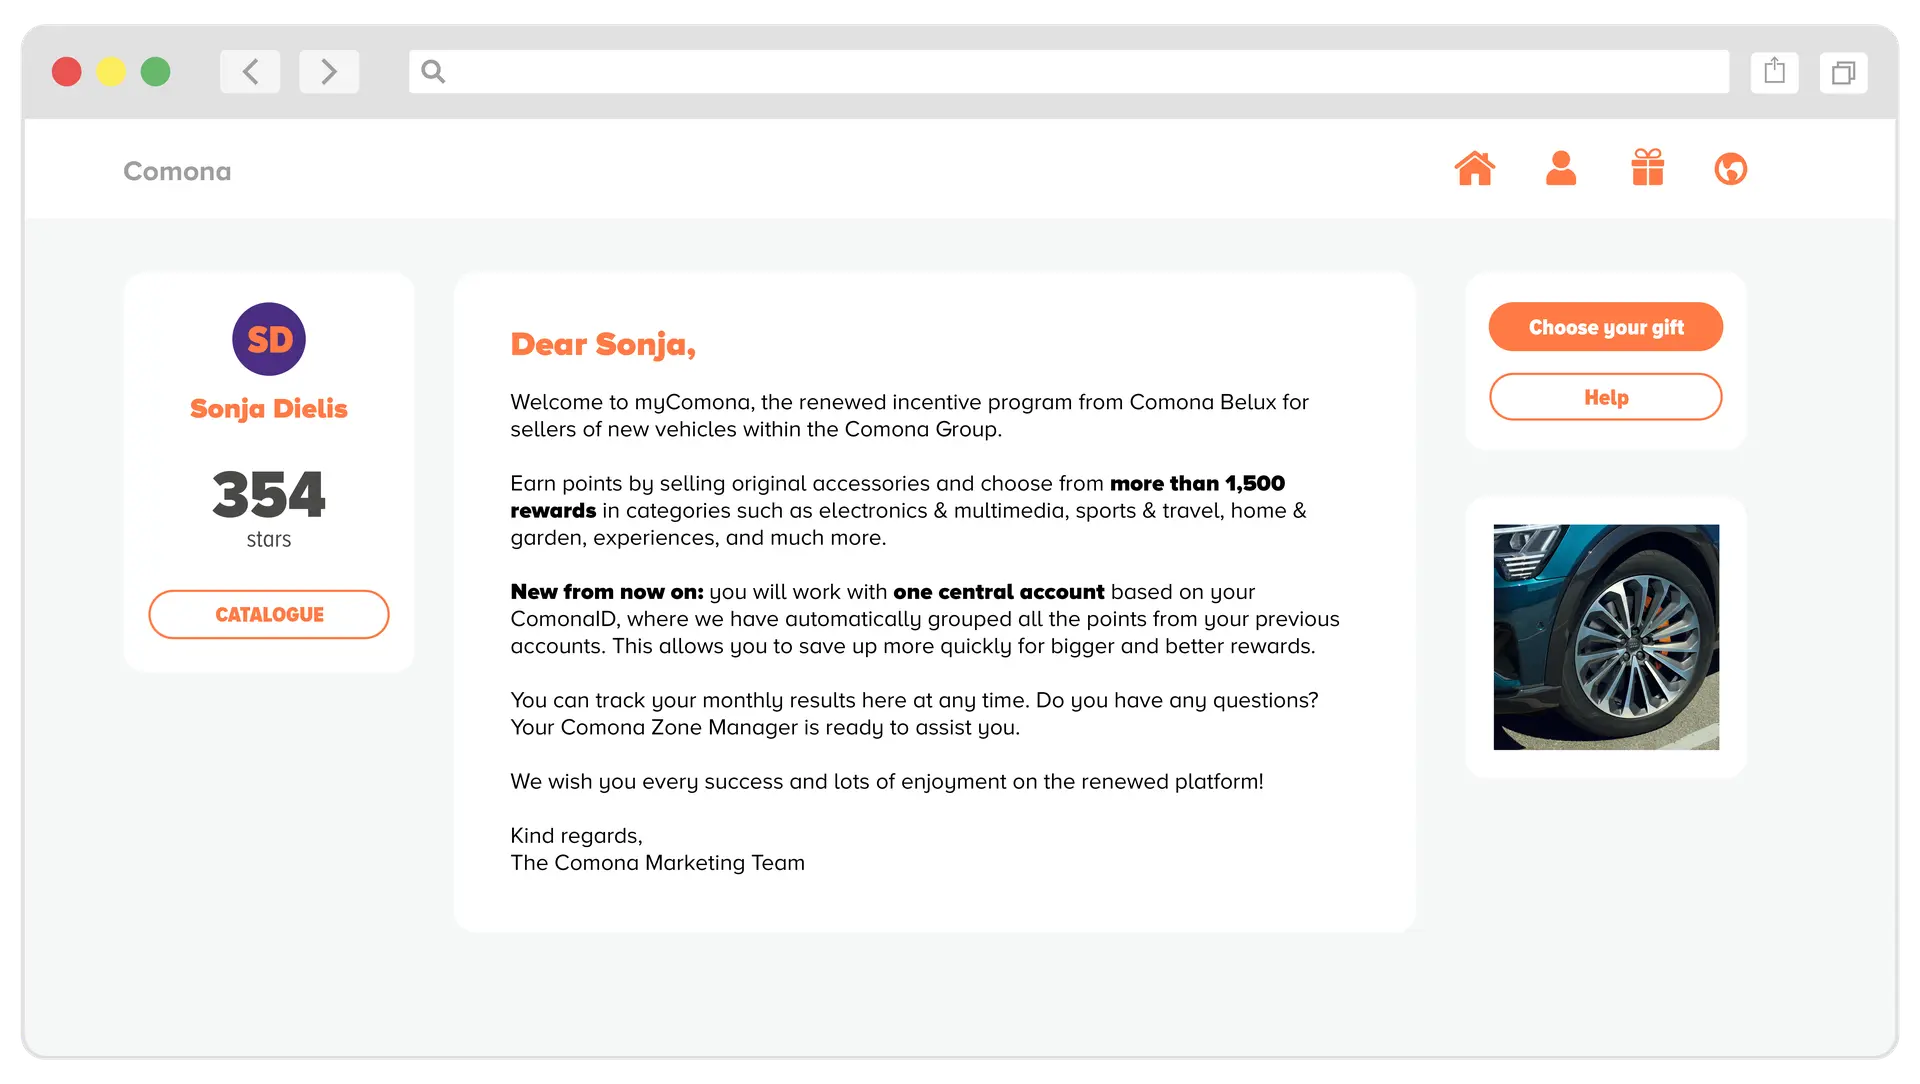Click the Dear Sonja heading

[603, 344]
